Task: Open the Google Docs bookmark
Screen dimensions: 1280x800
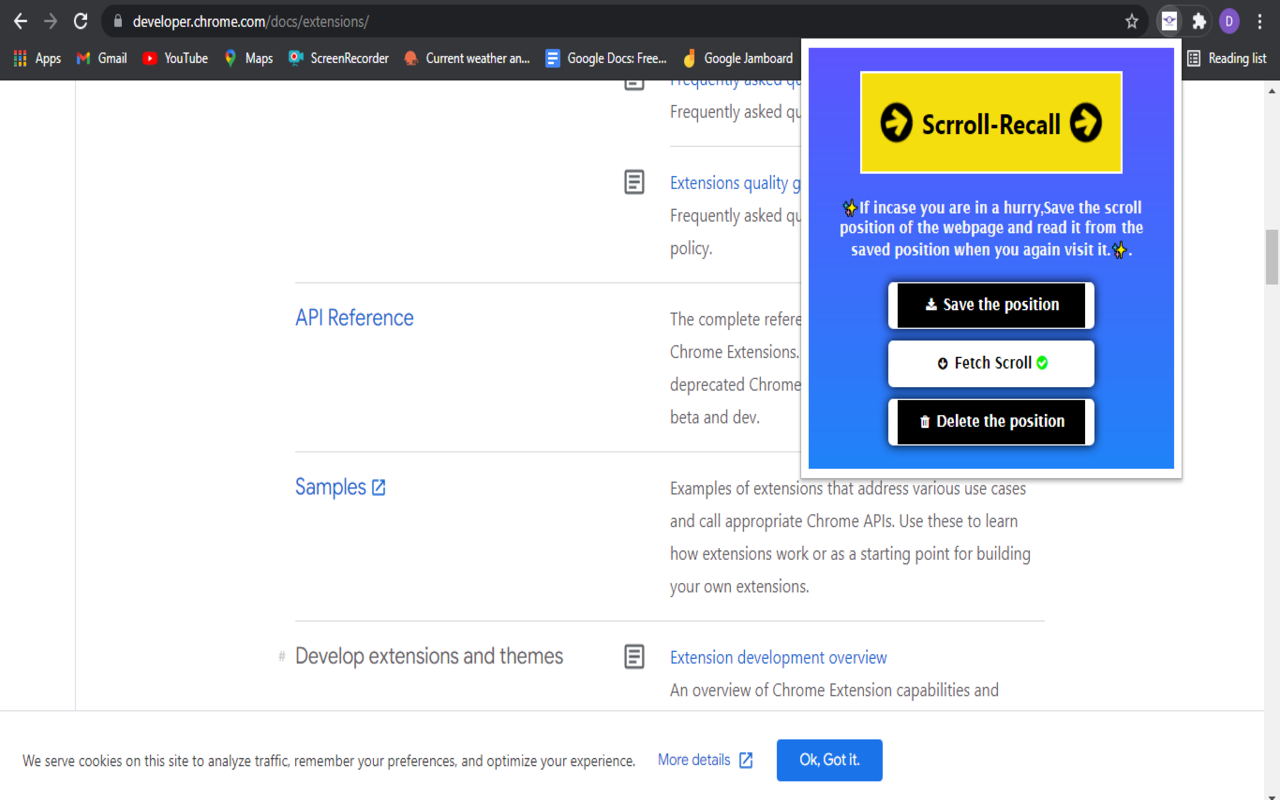Action: (606, 58)
